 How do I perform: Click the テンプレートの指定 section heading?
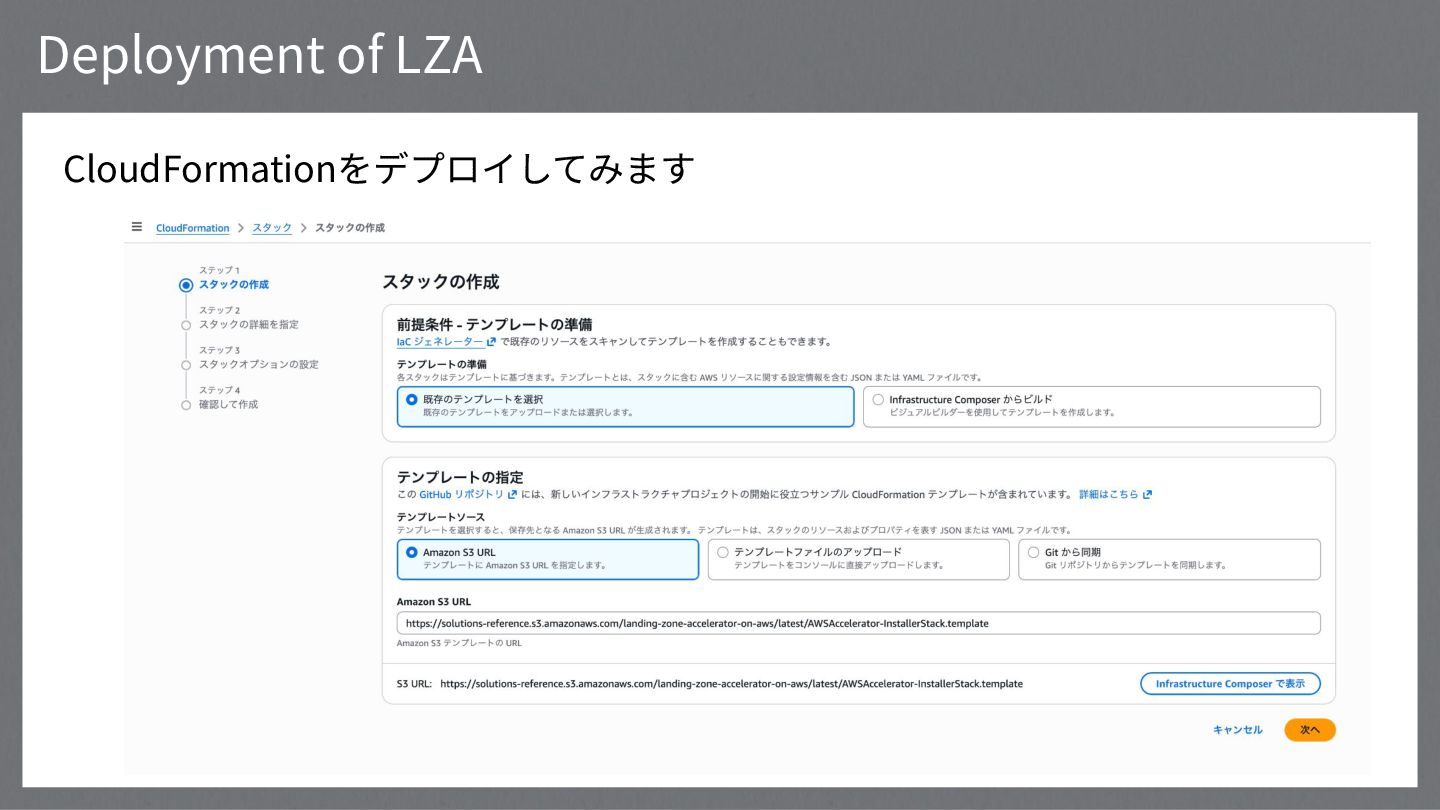[460, 477]
